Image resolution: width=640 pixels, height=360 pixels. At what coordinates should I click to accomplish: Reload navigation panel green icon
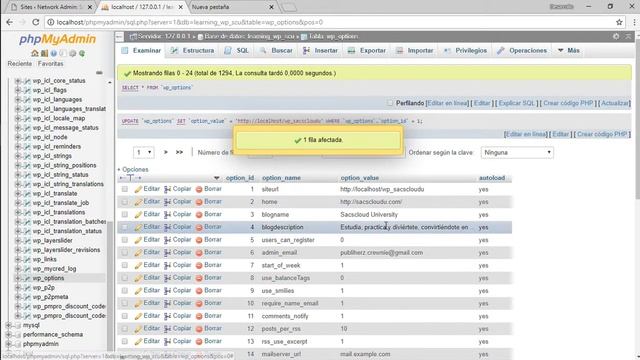click(82, 53)
